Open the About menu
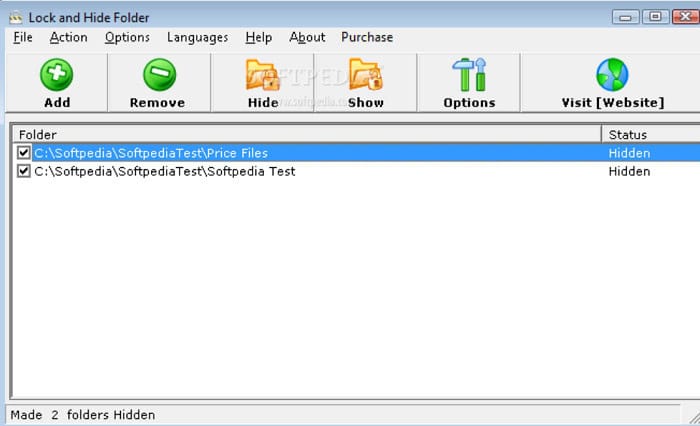This screenshot has height=426, width=700. click(x=307, y=38)
